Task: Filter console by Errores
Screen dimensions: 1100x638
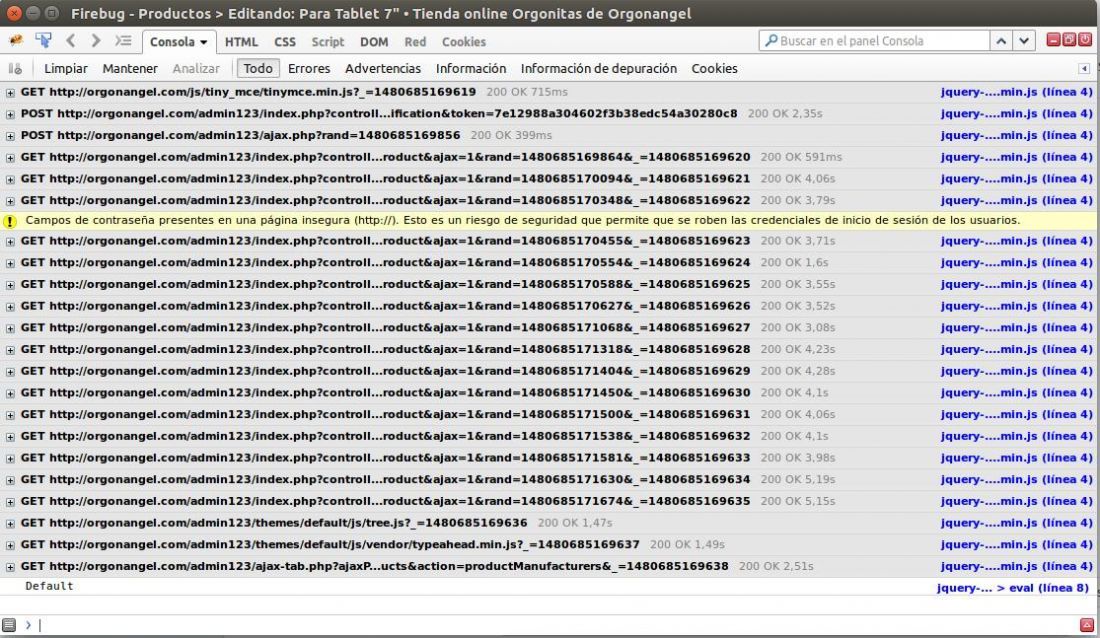Action: pos(309,68)
